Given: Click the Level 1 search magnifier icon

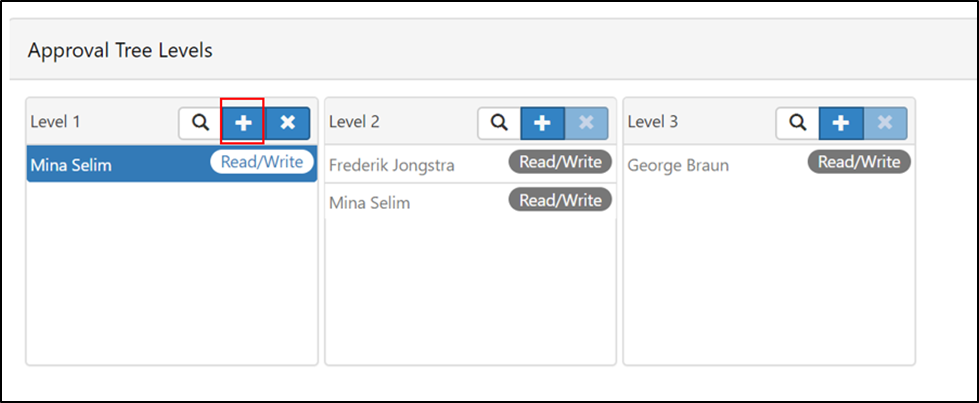Looking at the screenshot, I should pyautogui.click(x=200, y=122).
